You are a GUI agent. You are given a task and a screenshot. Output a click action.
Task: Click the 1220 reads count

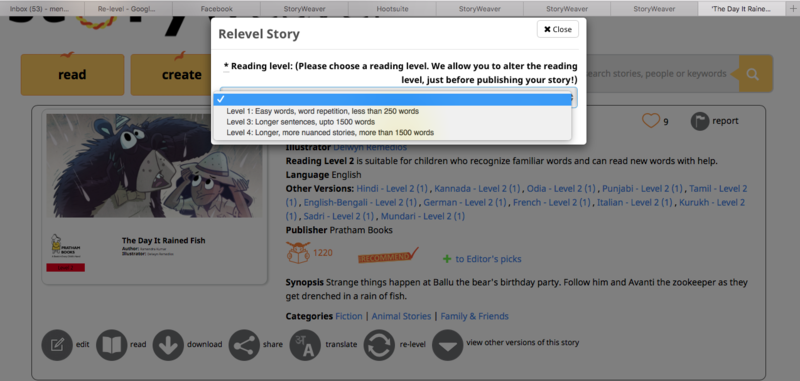(323, 252)
